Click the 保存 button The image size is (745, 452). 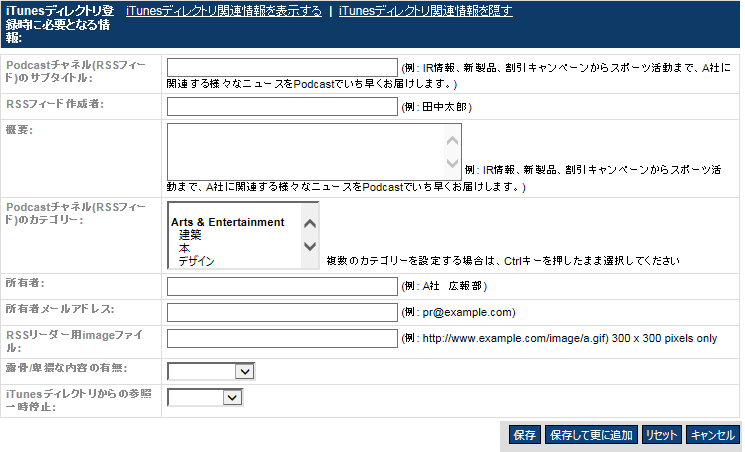[x=525, y=435]
